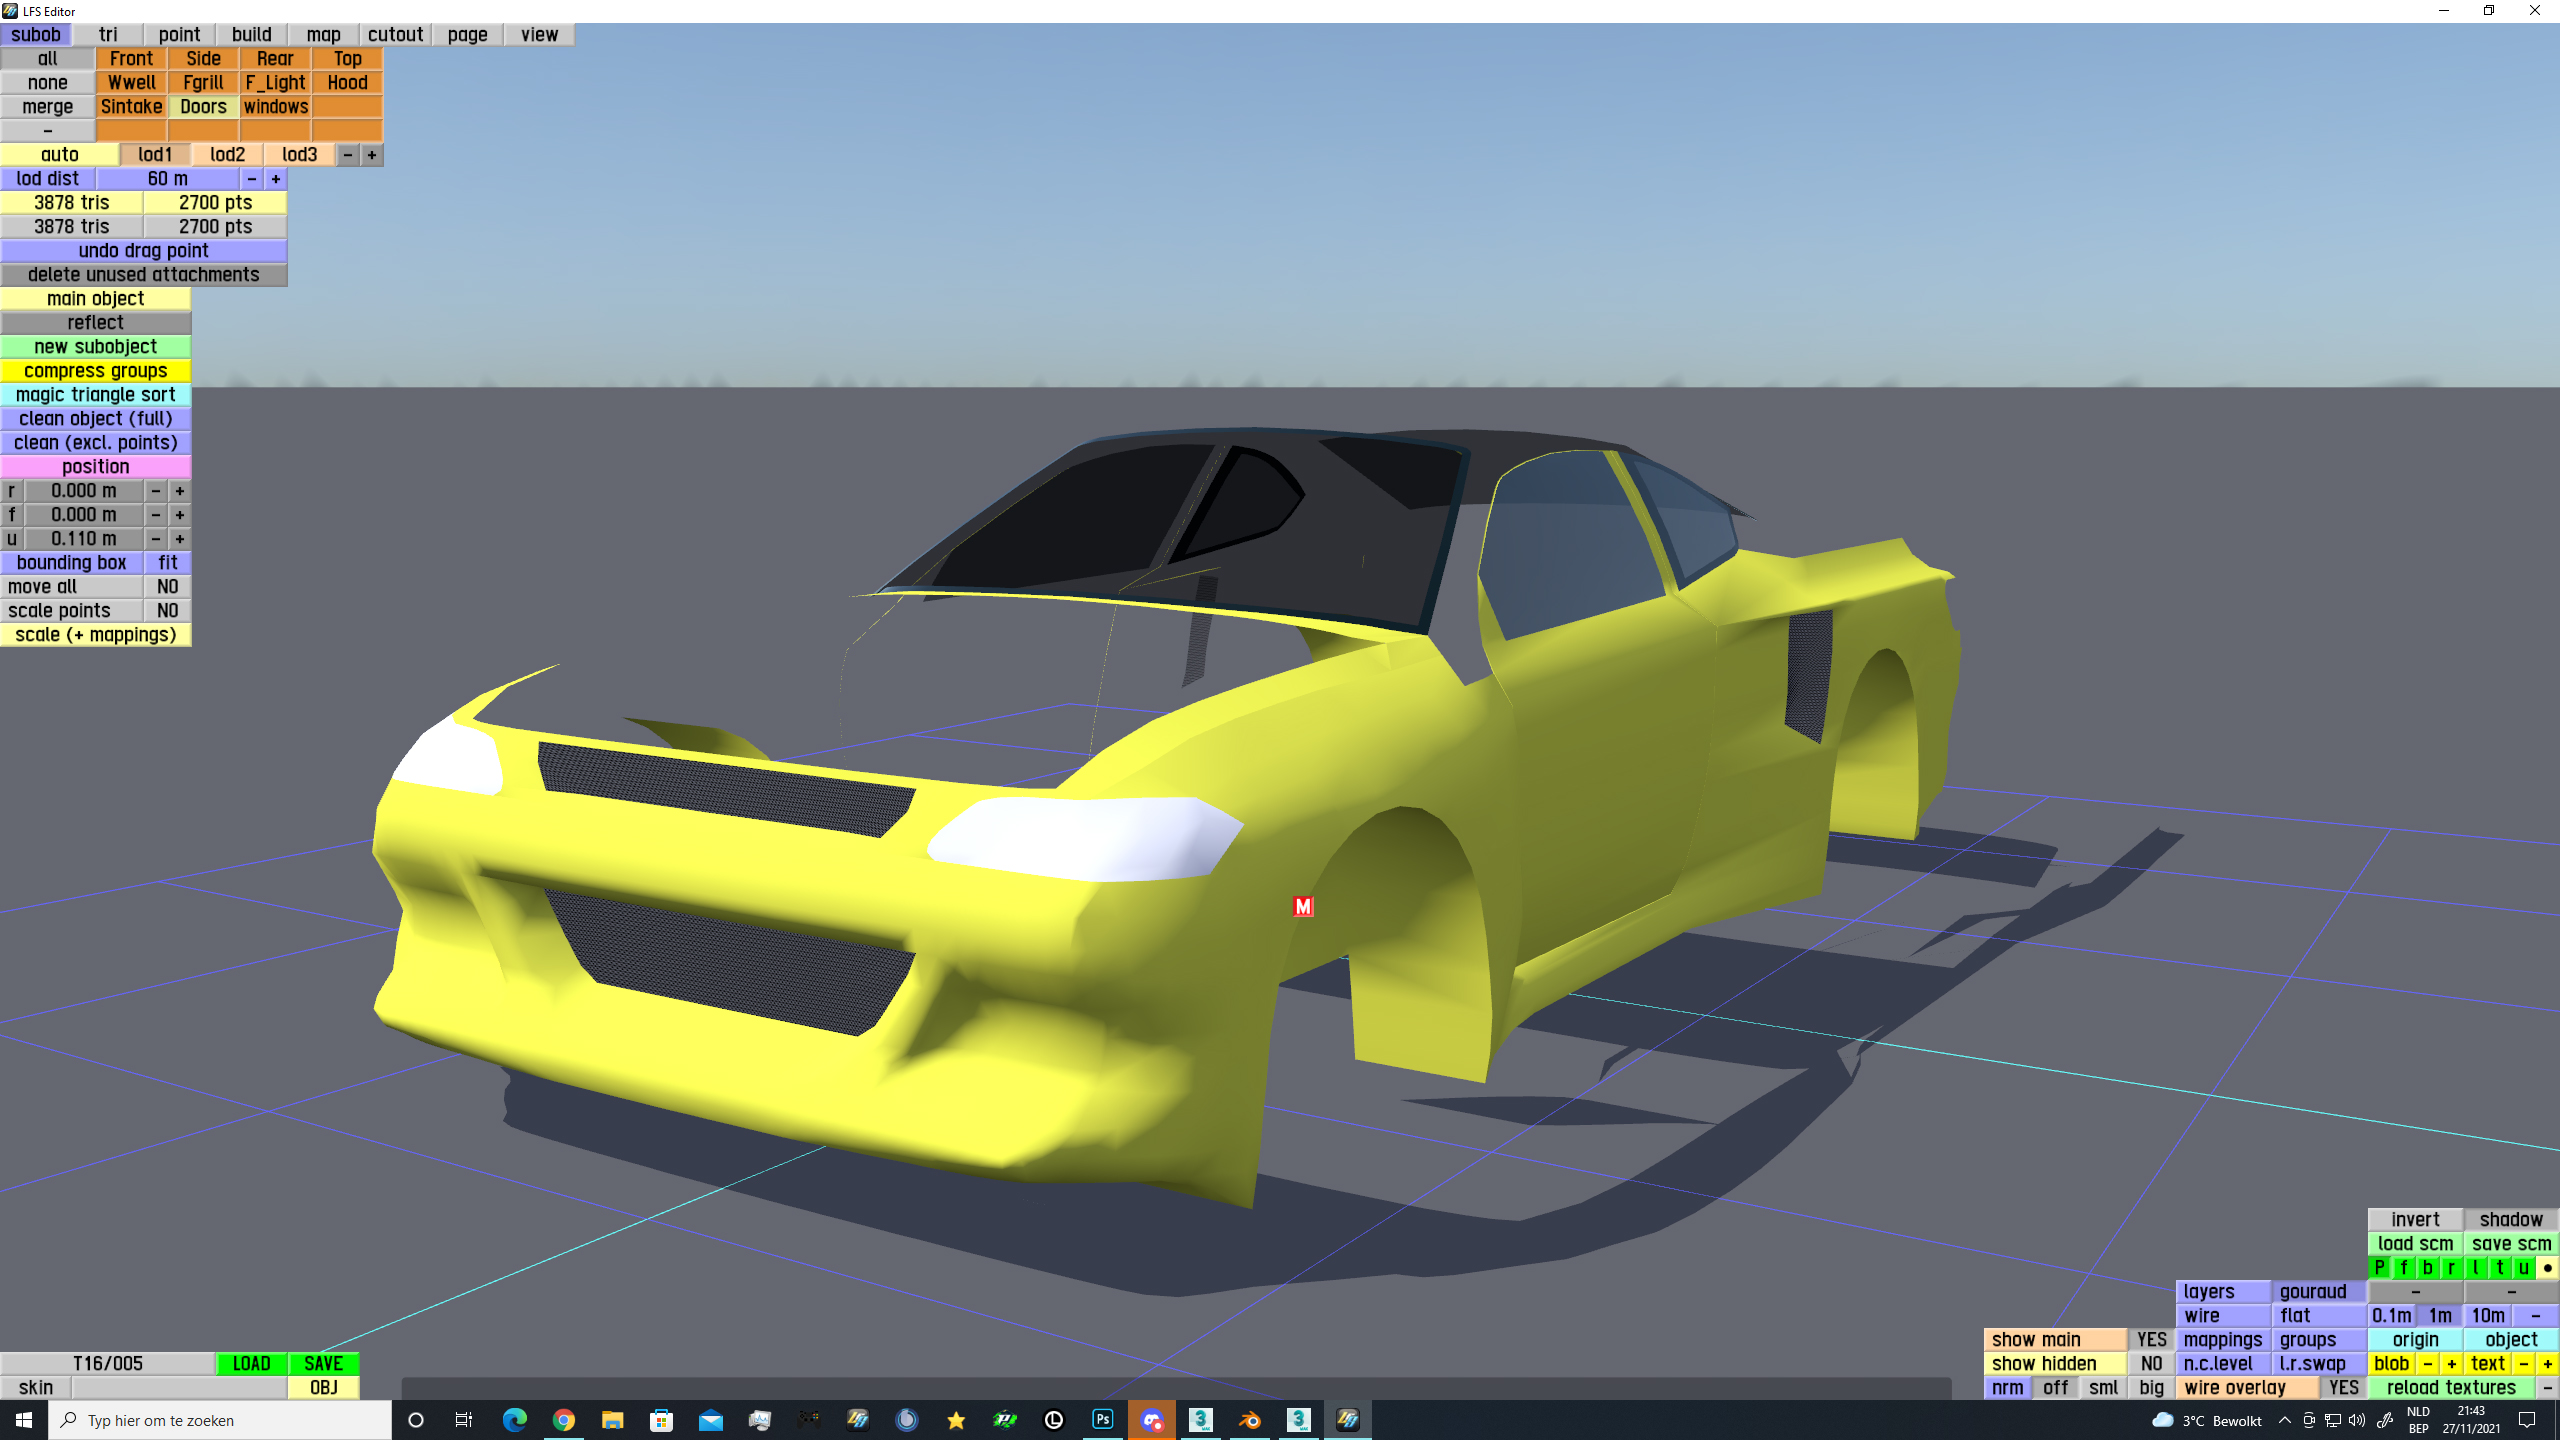Toggle show hidden NO setting

click(x=2151, y=1364)
